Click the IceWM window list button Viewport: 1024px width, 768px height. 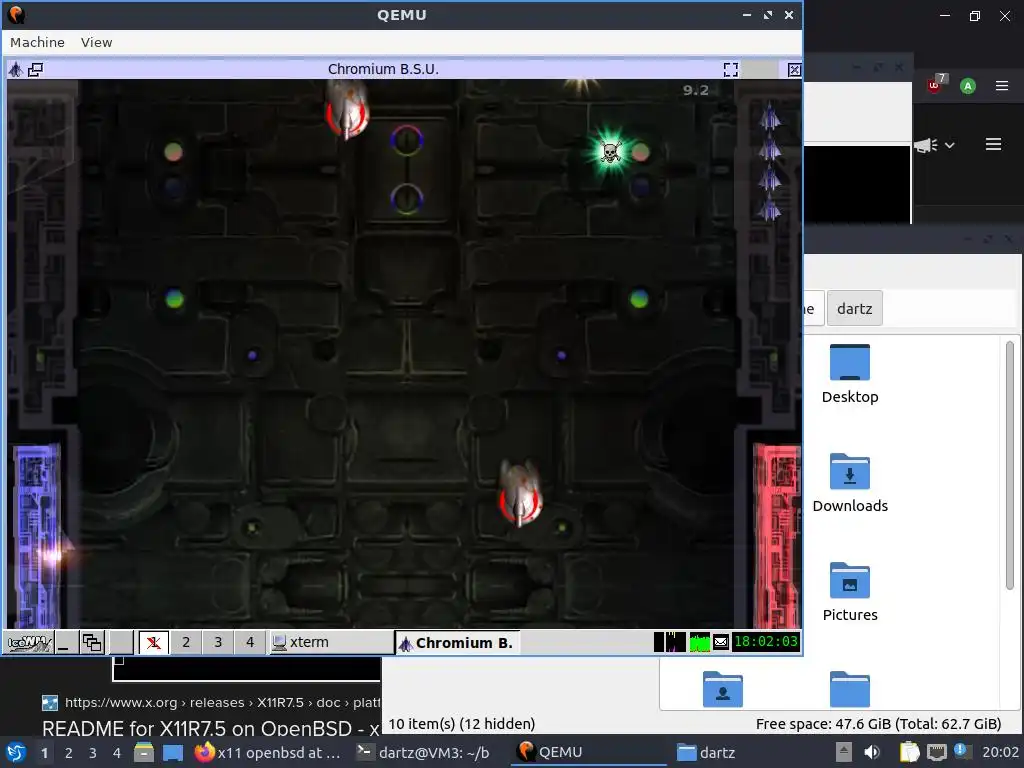coord(92,643)
